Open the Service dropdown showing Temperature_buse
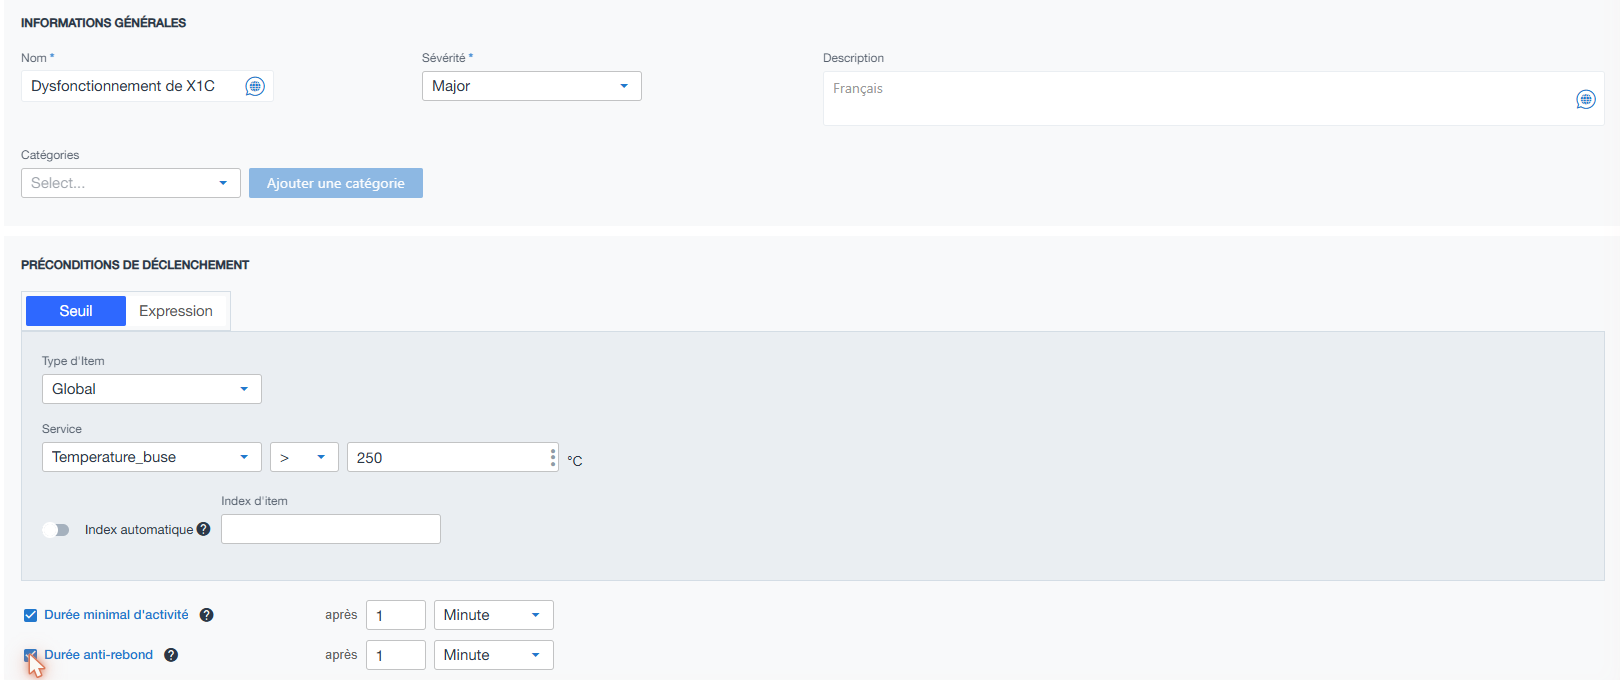 point(152,457)
